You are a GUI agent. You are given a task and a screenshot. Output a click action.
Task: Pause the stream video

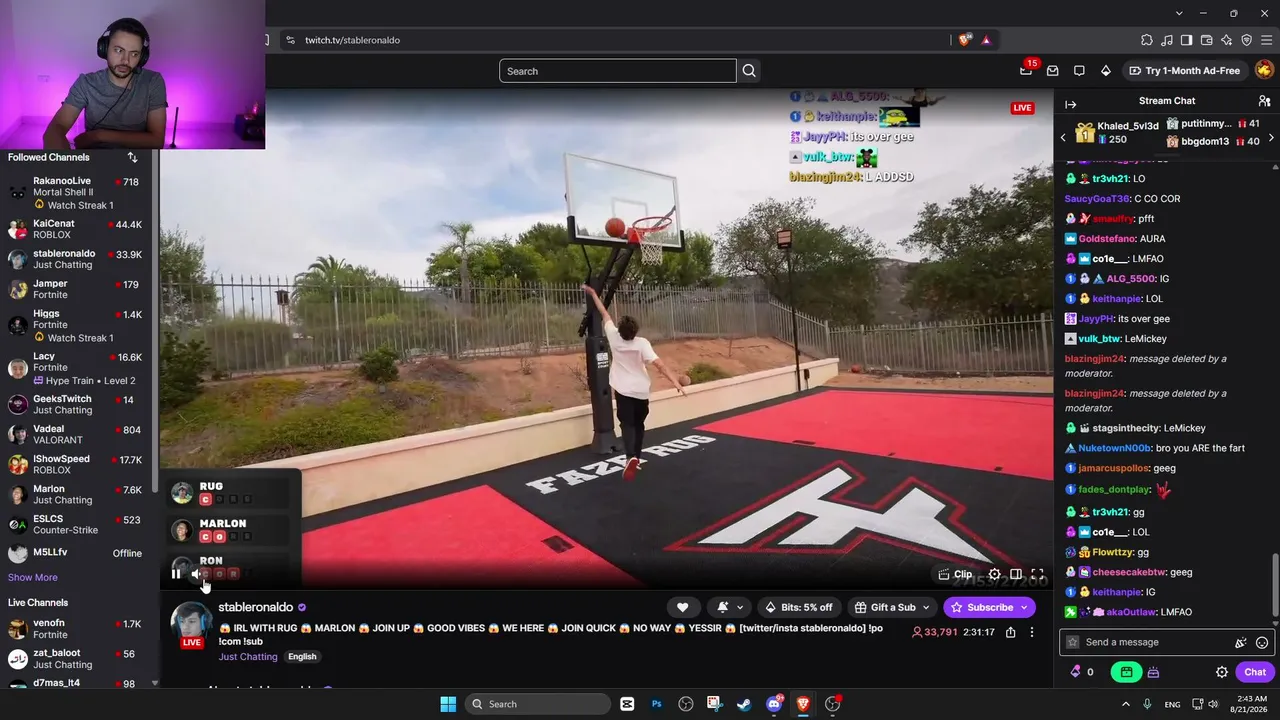[176, 574]
